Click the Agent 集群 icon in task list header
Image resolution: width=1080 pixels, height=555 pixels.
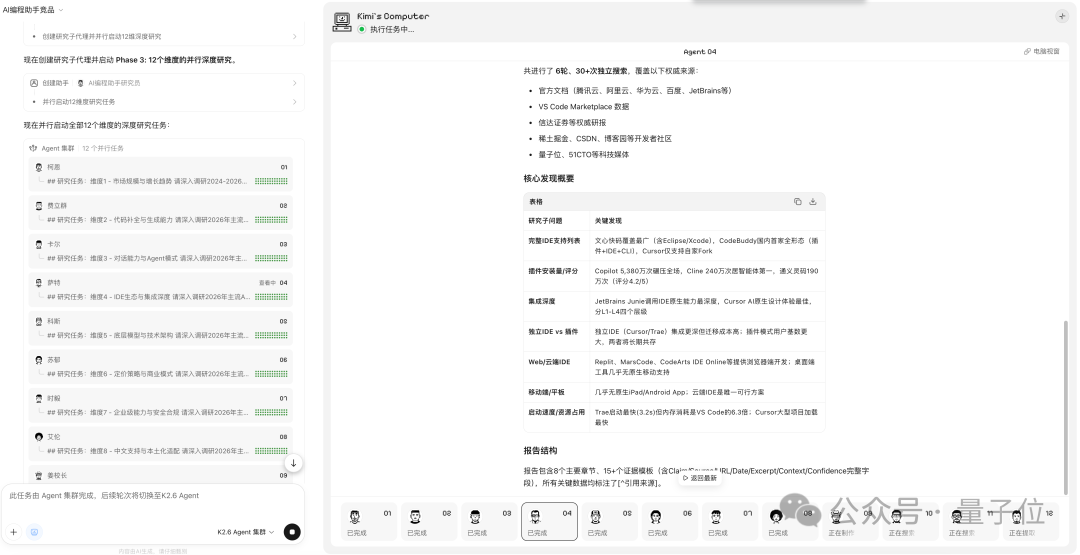tap(33, 147)
